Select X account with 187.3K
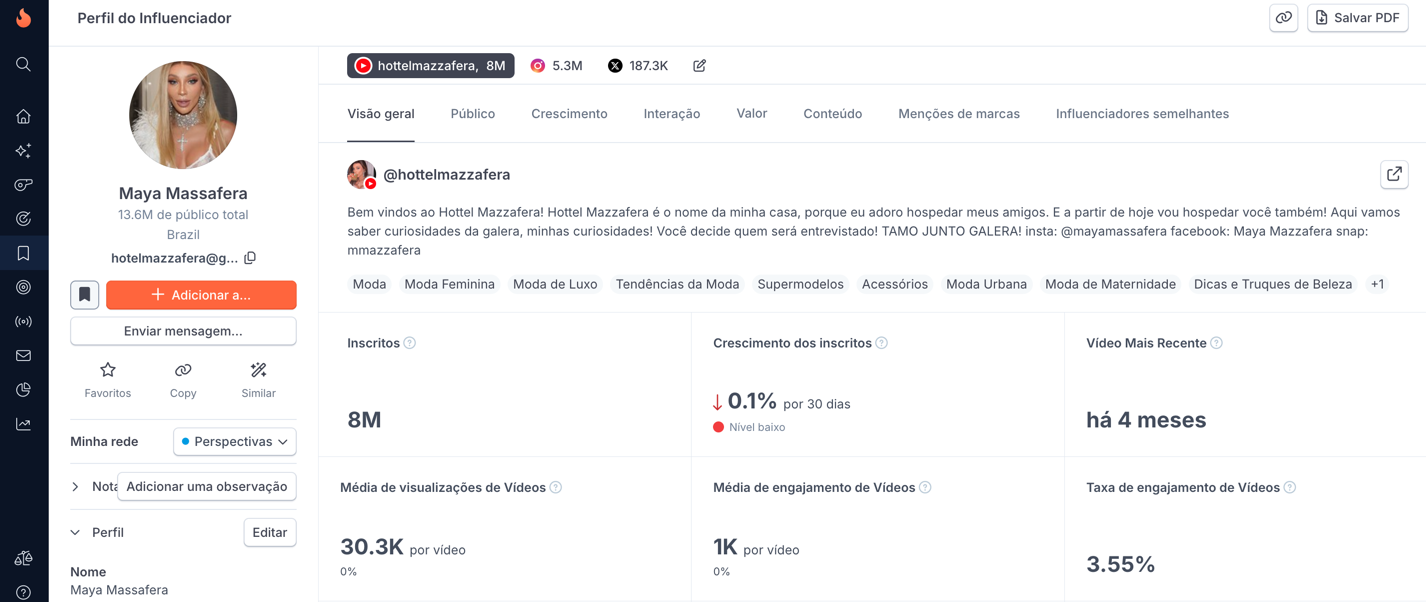 point(638,66)
